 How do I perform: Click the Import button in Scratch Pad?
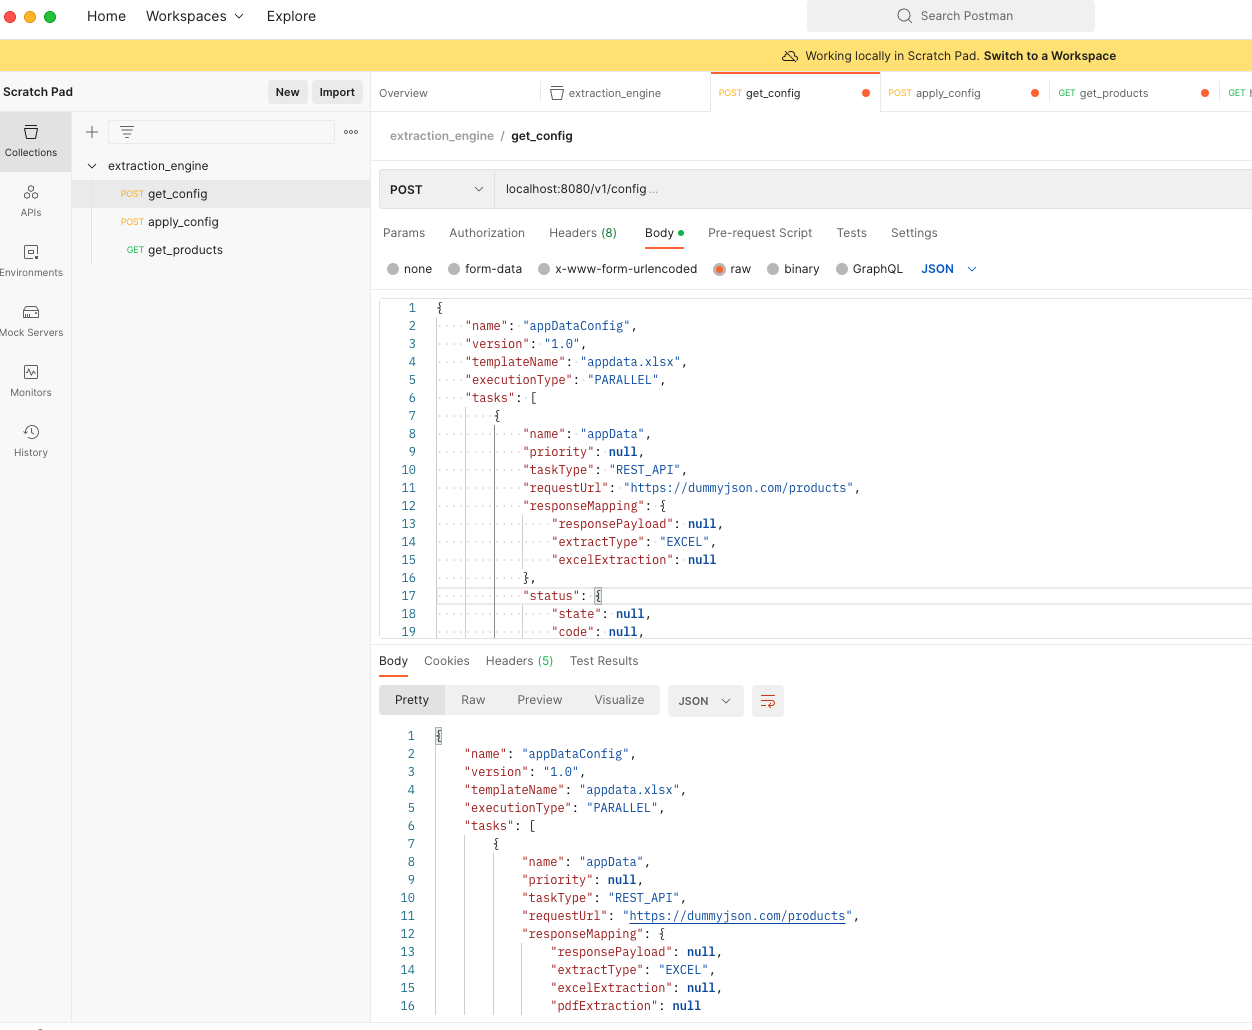(x=337, y=92)
